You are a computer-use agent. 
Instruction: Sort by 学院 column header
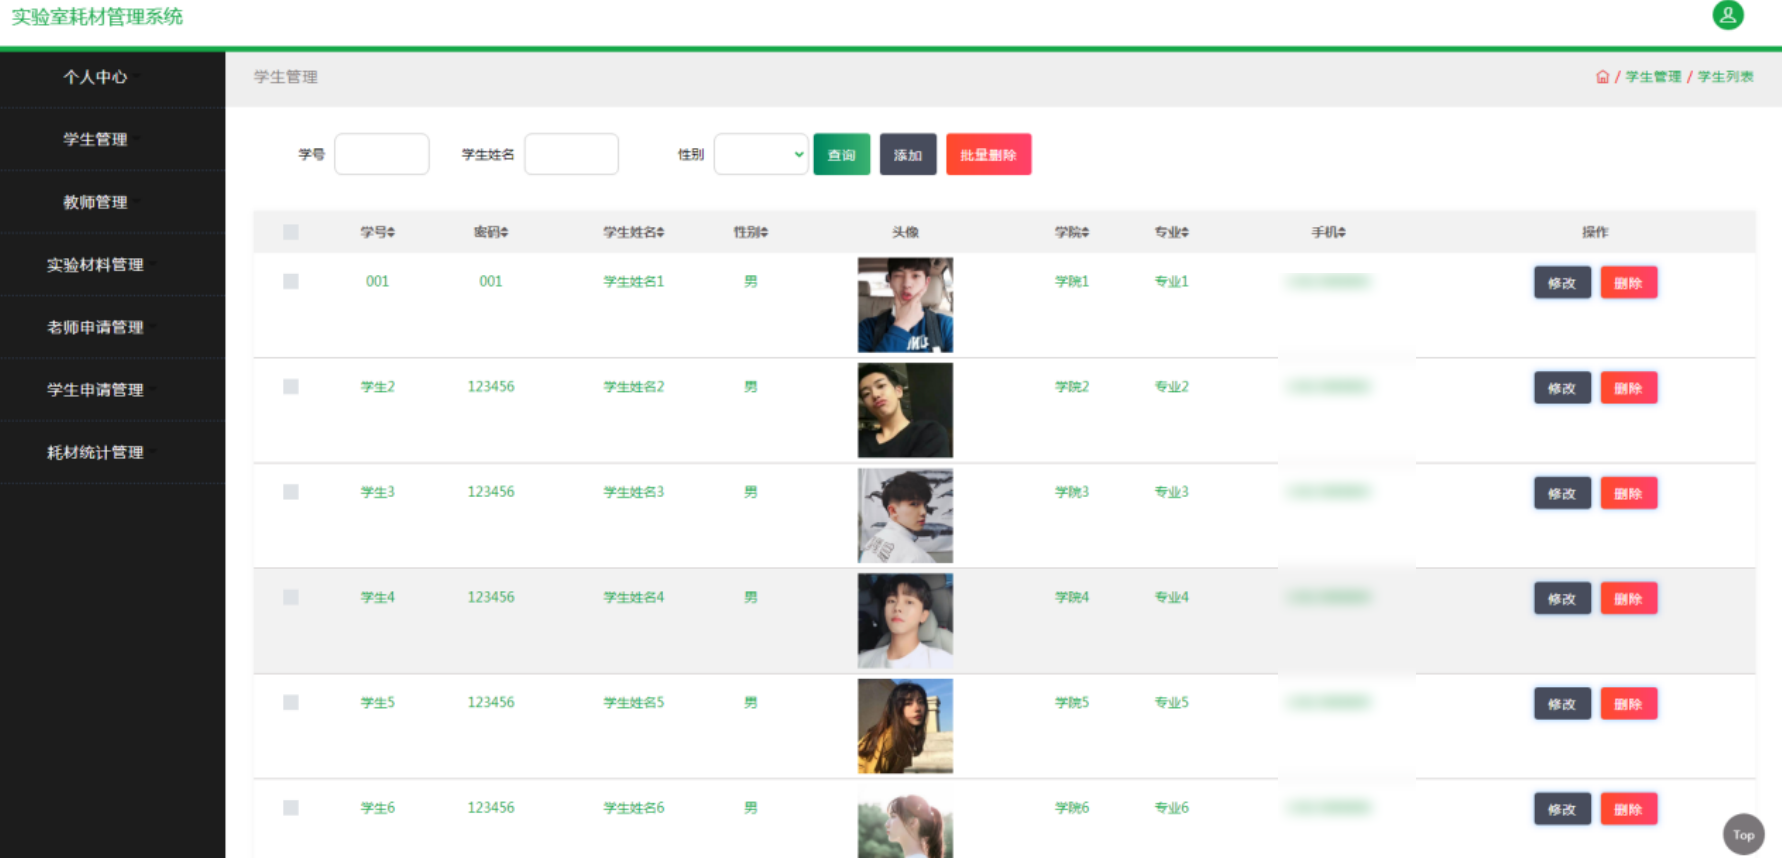click(x=1072, y=232)
